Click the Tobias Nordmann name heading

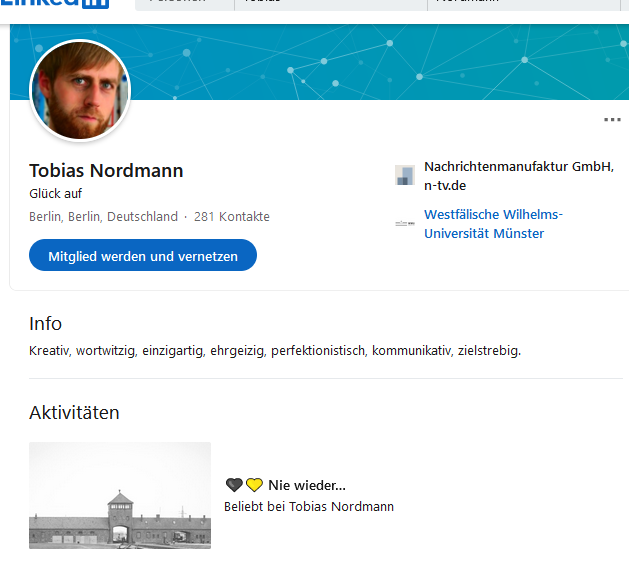pos(106,170)
